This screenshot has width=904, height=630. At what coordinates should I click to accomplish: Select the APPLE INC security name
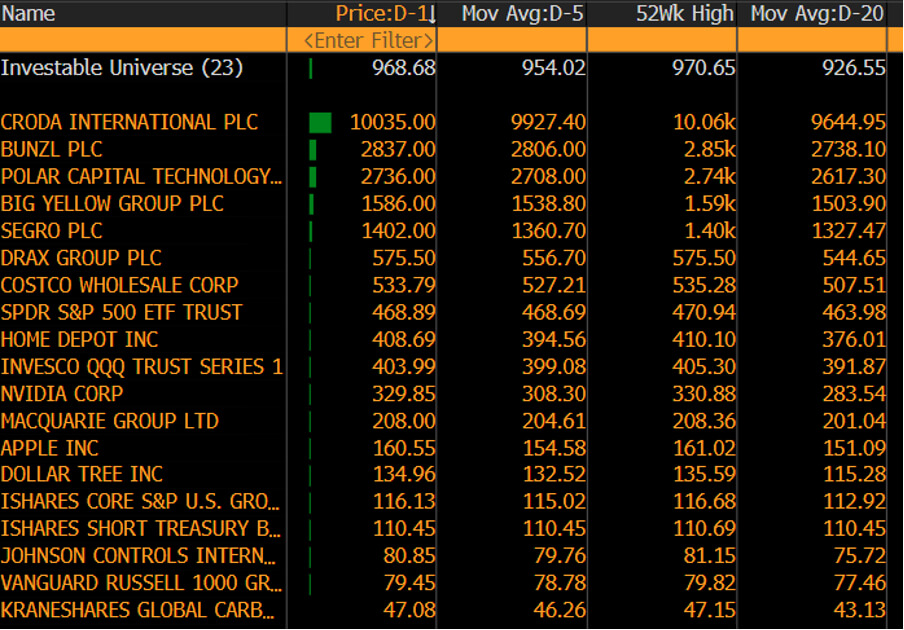click(50, 448)
